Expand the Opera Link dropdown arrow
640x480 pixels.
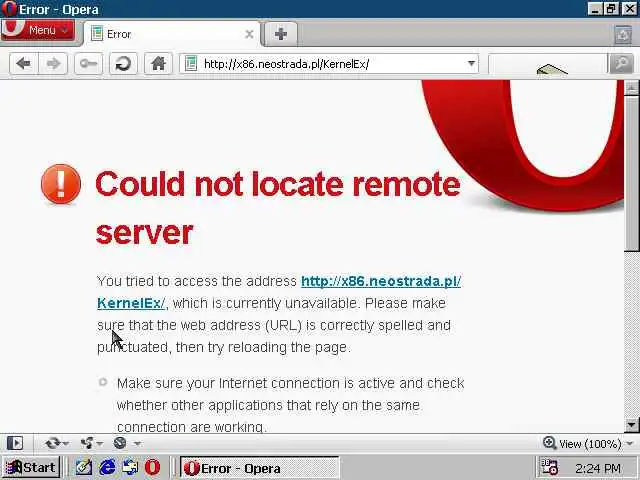point(66,443)
